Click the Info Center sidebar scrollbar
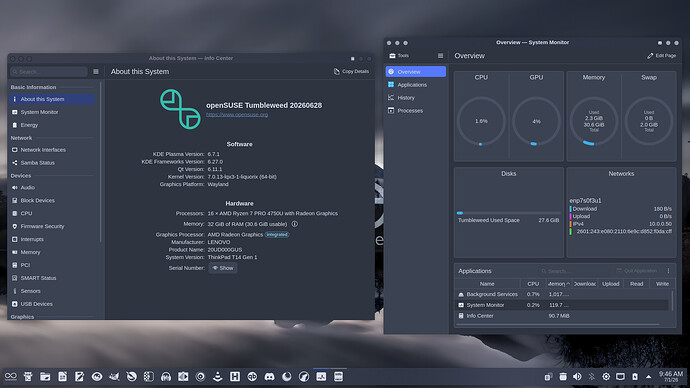This screenshot has width=690, height=388. [101, 162]
